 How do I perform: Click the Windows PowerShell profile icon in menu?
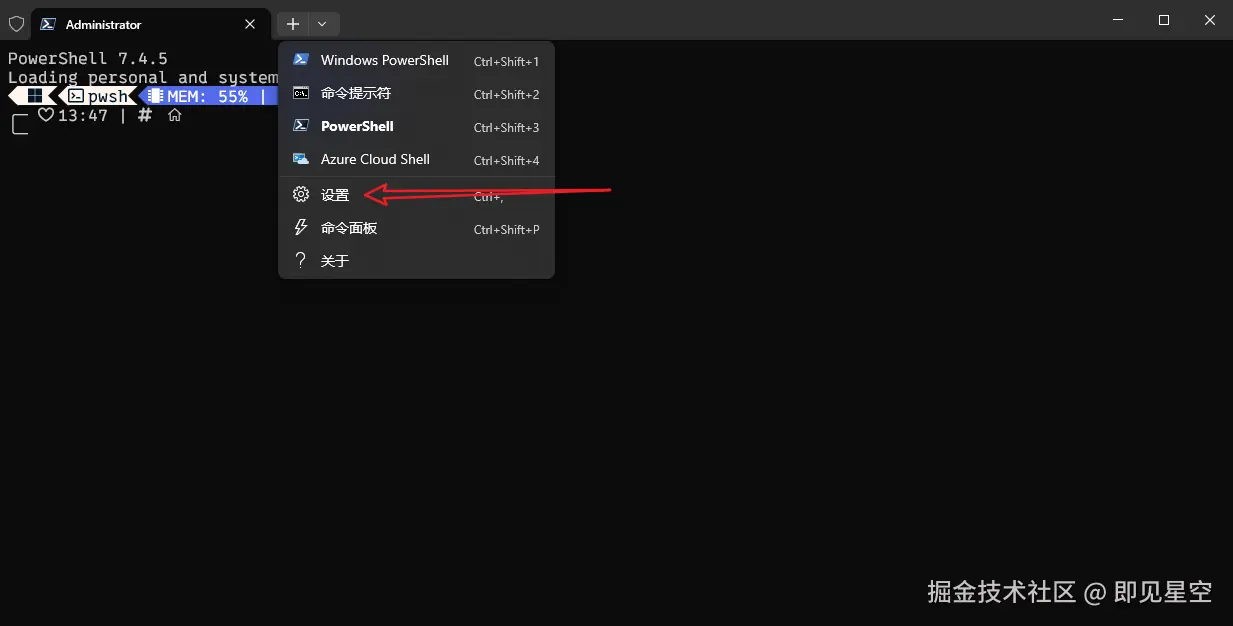[x=300, y=60]
